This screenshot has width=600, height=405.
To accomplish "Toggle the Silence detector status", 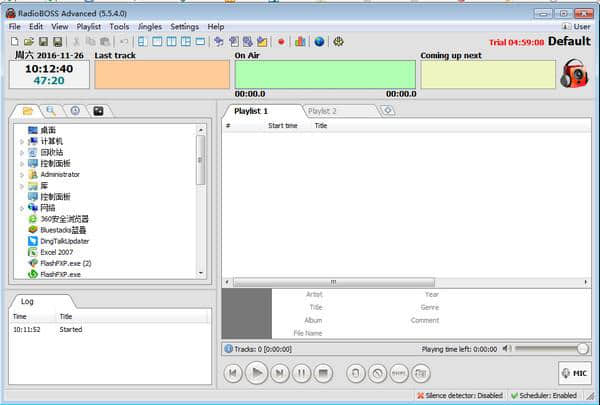I will pos(459,395).
